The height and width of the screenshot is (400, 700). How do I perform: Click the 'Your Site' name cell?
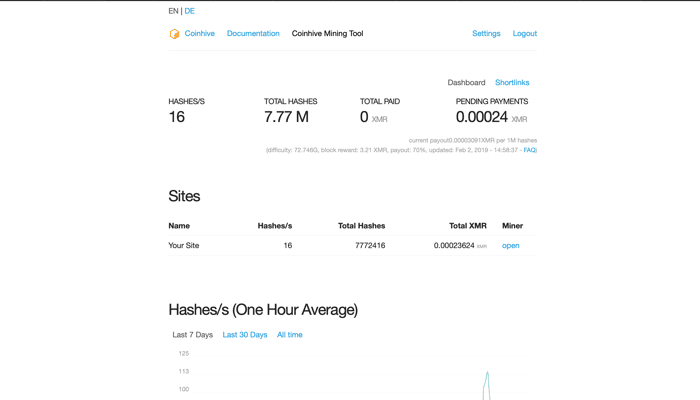pyautogui.click(x=183, y=246)
